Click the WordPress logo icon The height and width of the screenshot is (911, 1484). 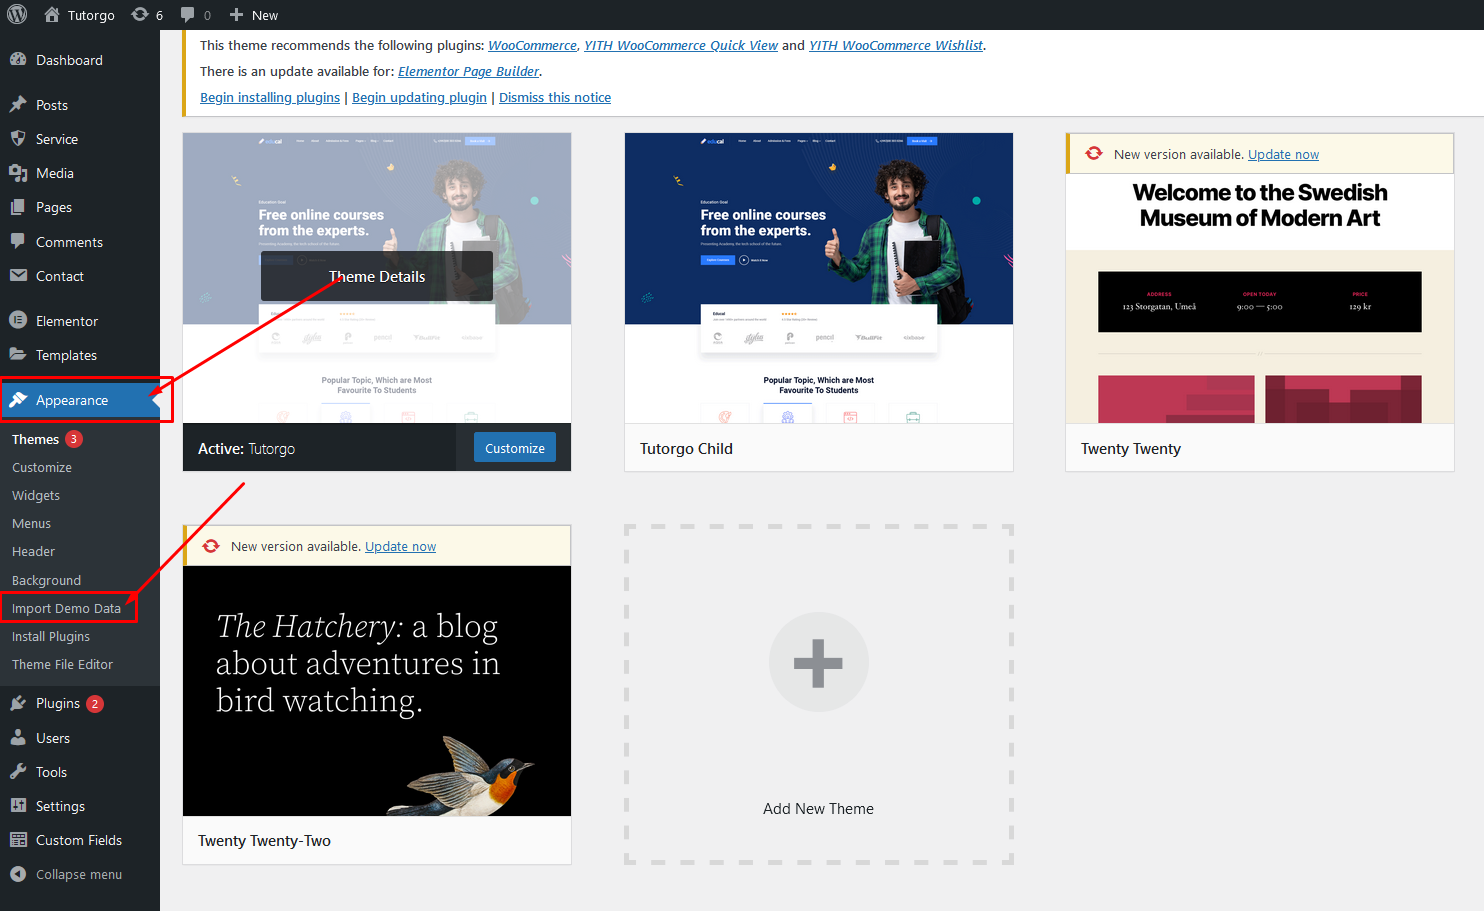[17, 15]
